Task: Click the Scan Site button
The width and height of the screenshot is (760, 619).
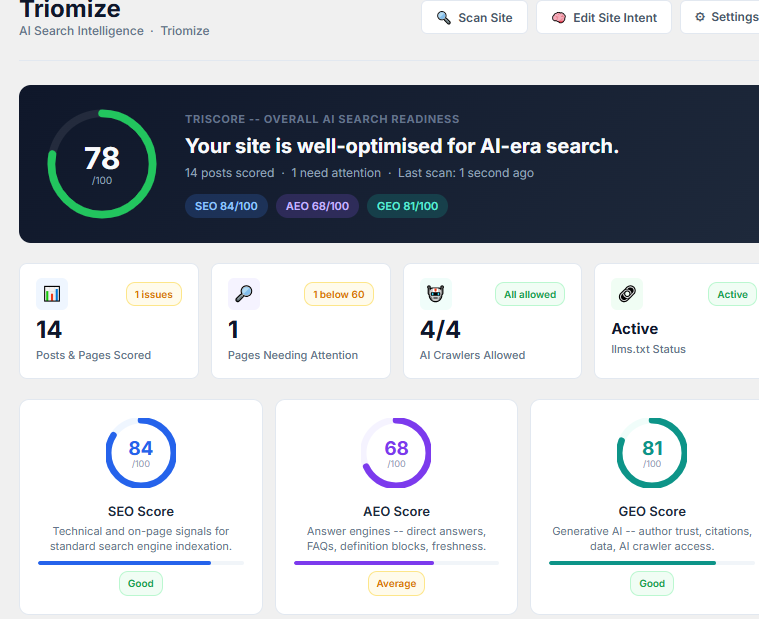Action: click(x=474, y=17)
